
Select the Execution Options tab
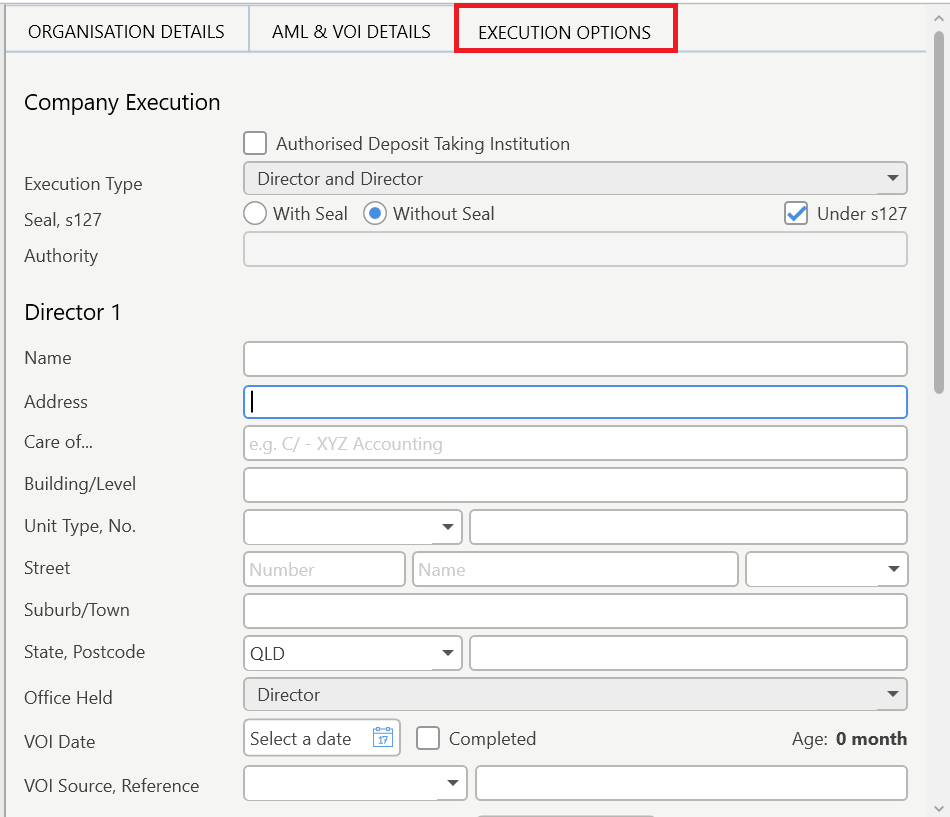tap(565, 32)
